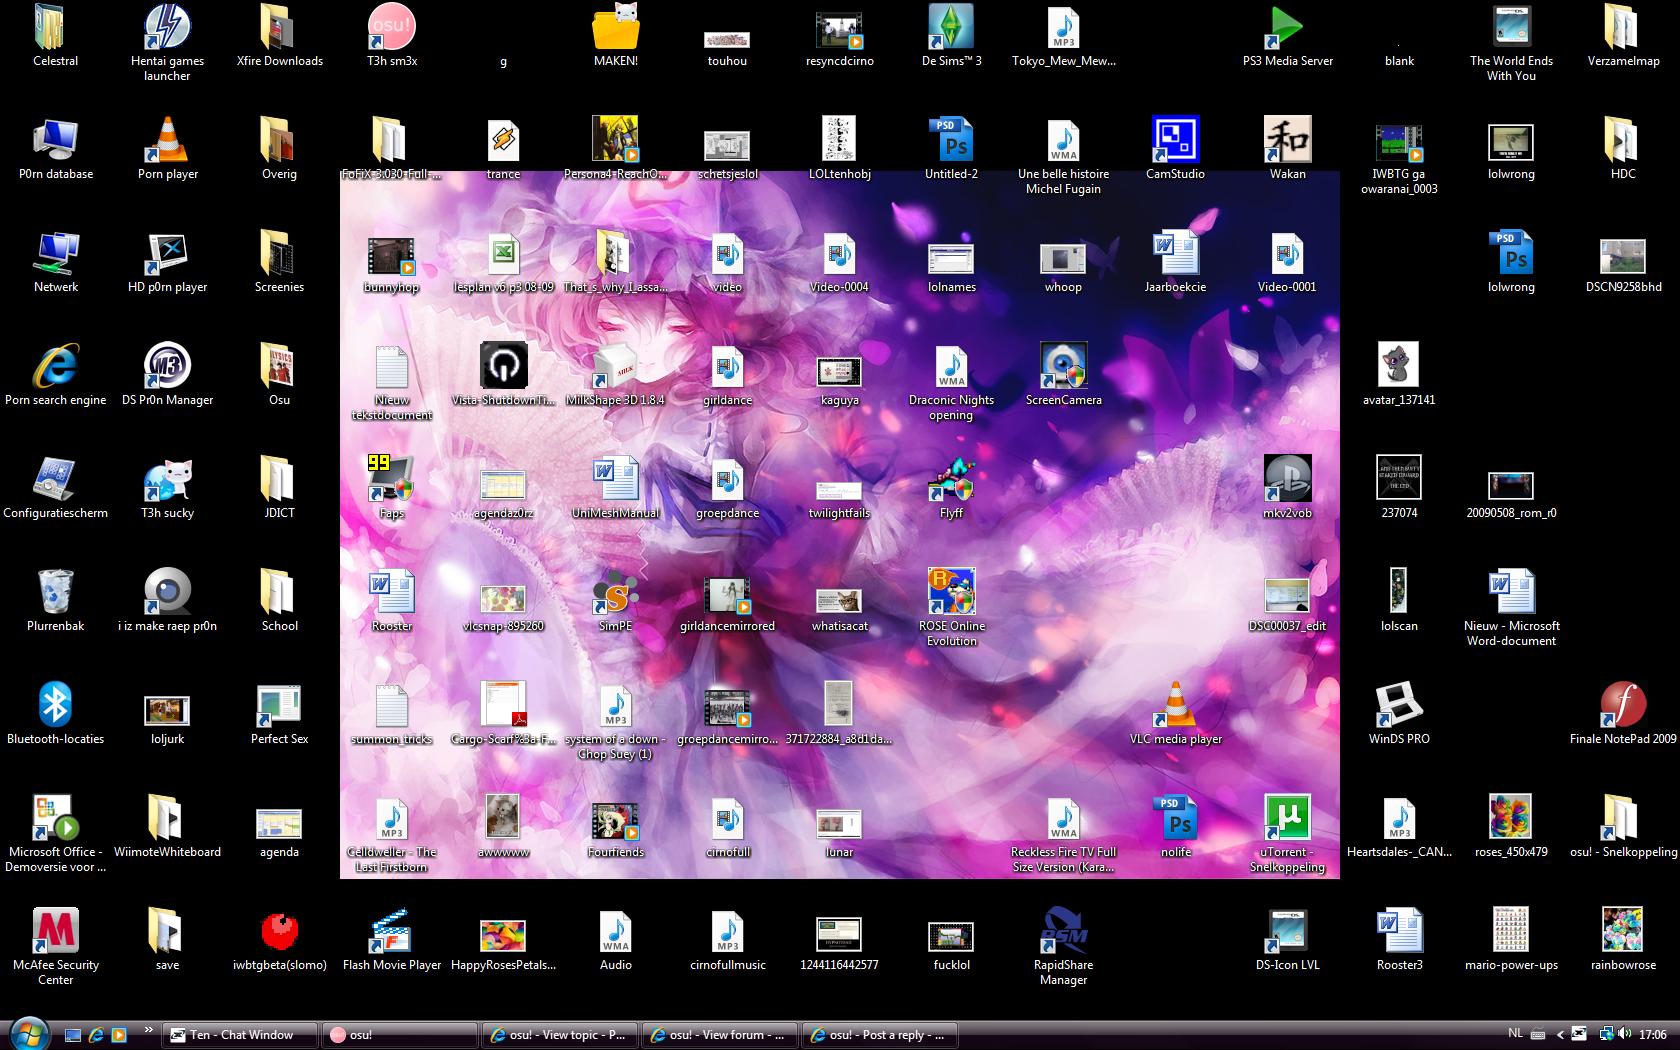Open the WiimoteWhiteboard folder
This screenshot has width=1680, height=1050.
[167, 828]
